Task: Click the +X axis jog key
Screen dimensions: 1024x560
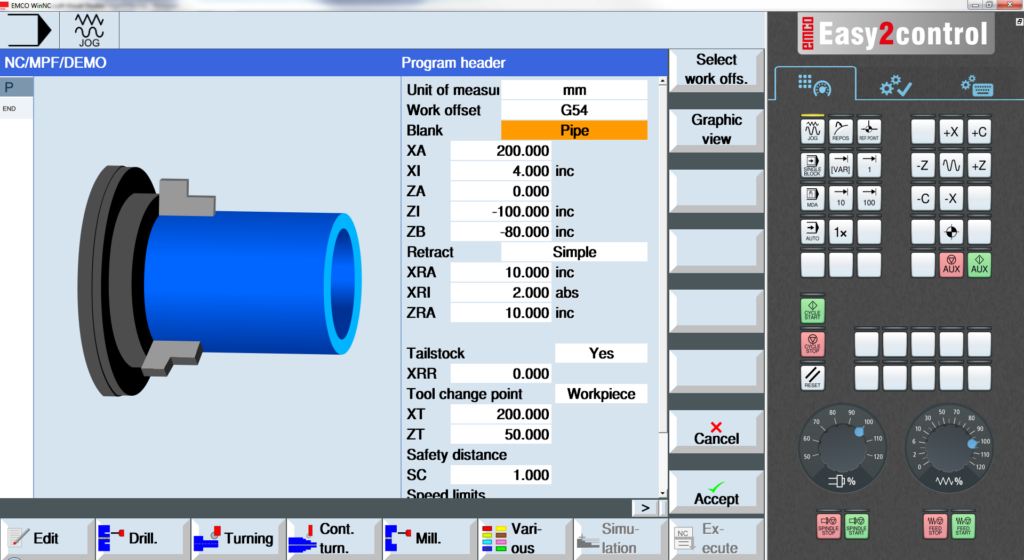Action: [x=951, y=132]
